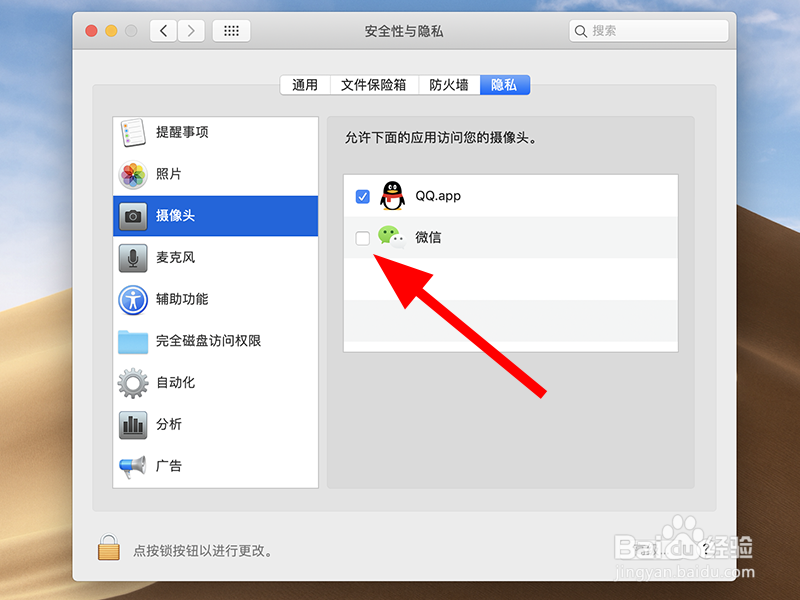Click the magnifier icon in search field
The height and width of the screenshot is (600, 800).
pos(581,31)
